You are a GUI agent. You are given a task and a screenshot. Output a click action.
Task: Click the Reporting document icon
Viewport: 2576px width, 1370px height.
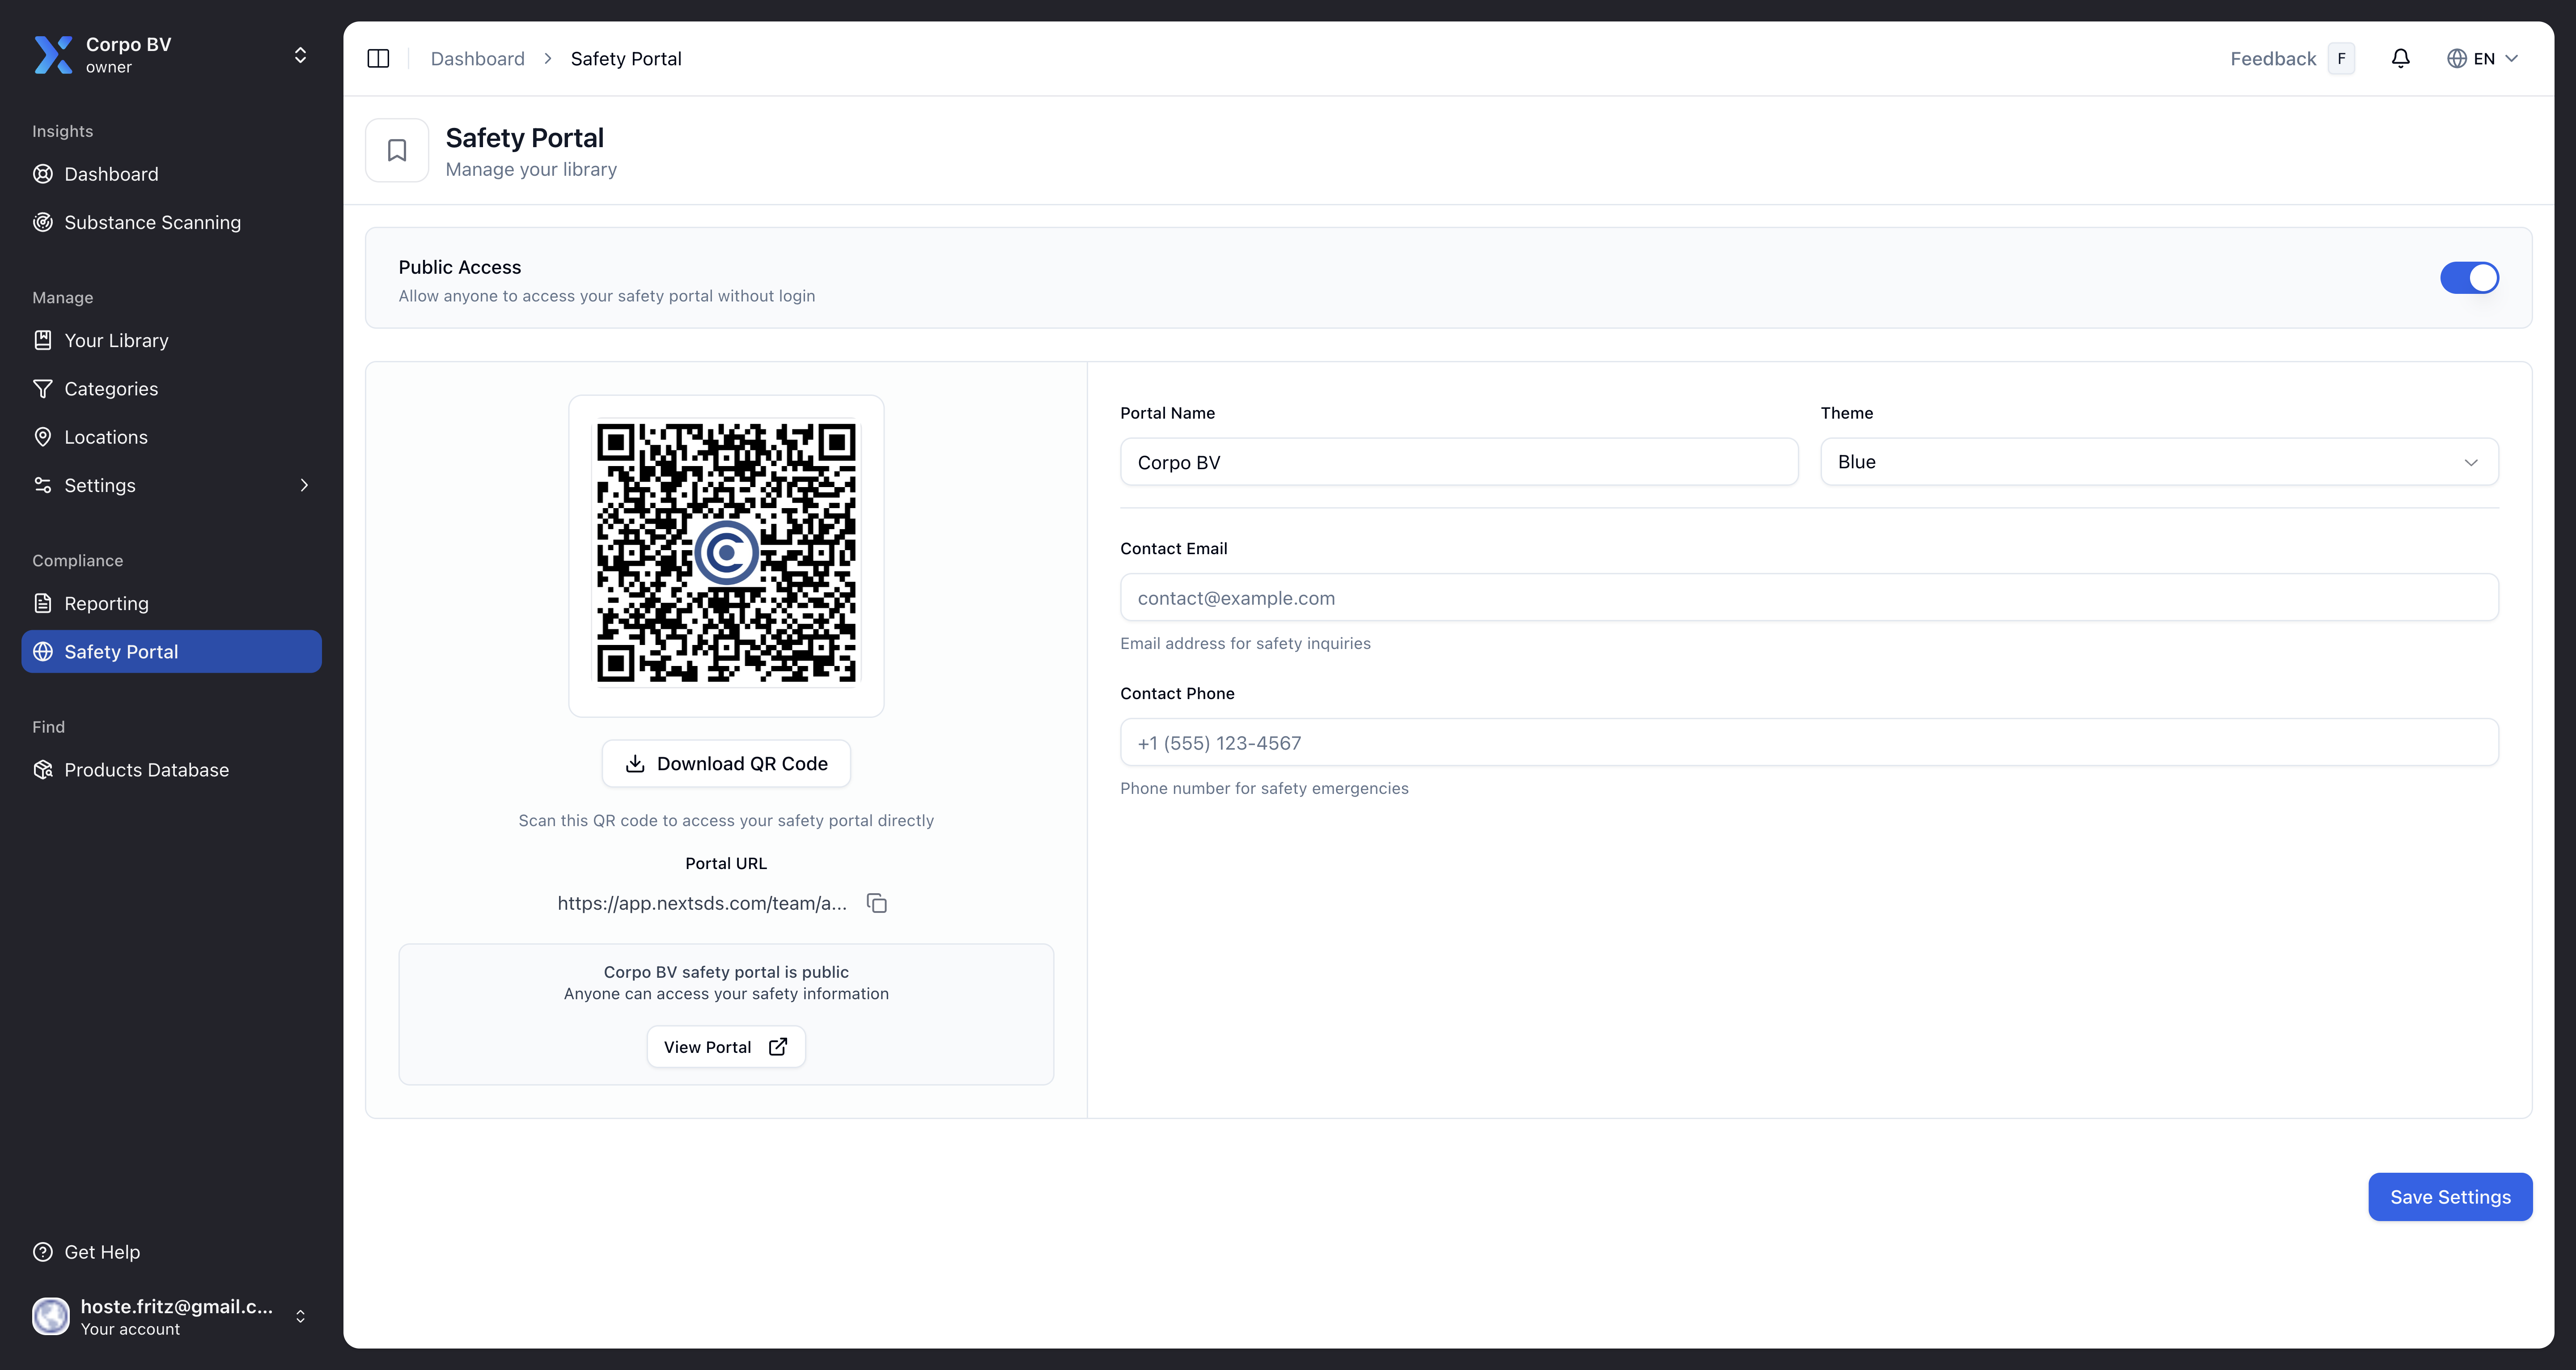(x=42, y=603)
